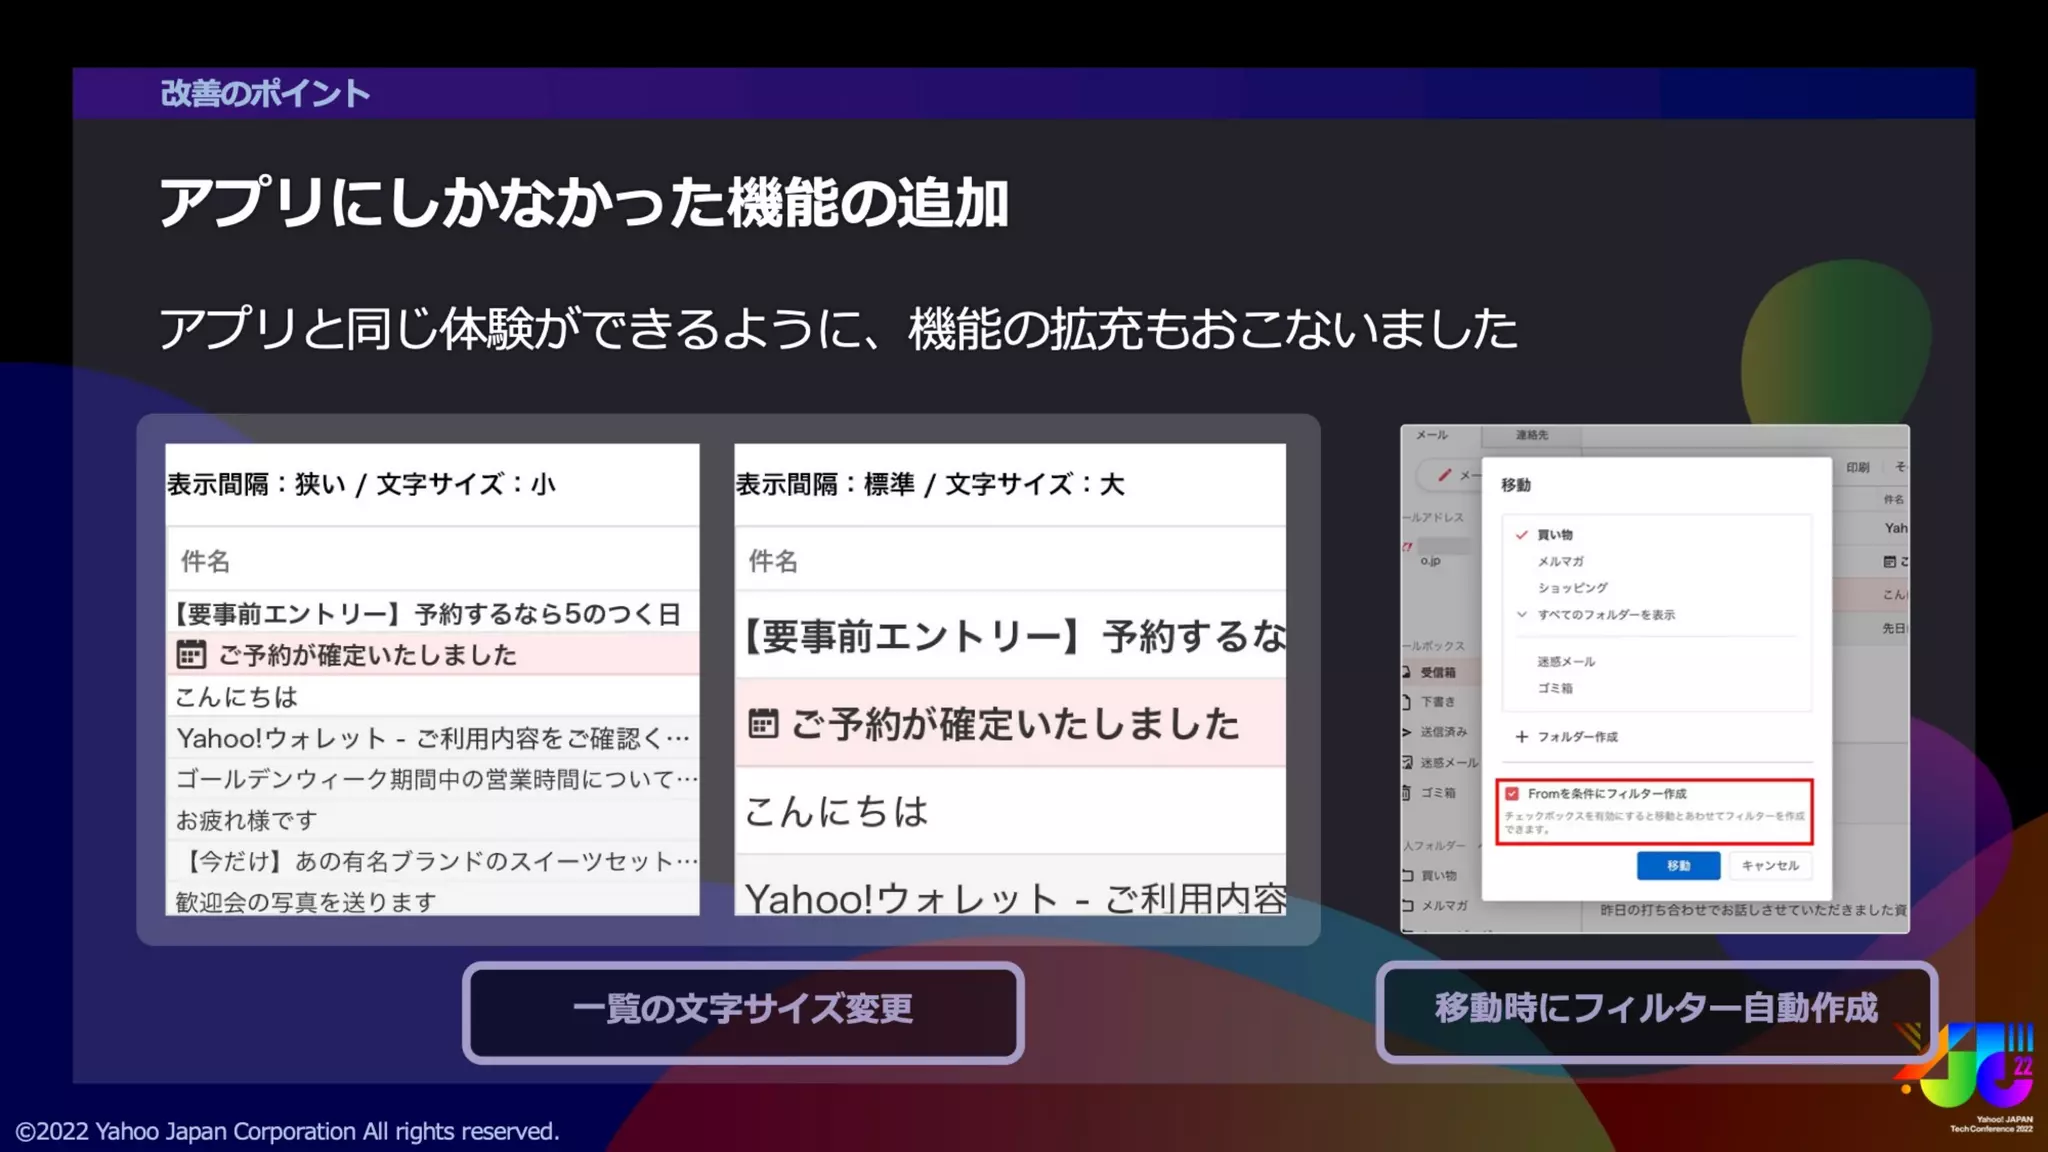Screen dimensions: 2048x1152
Task: Select ショッピング folder in move dialog
Action: [x=1572, y=588]
